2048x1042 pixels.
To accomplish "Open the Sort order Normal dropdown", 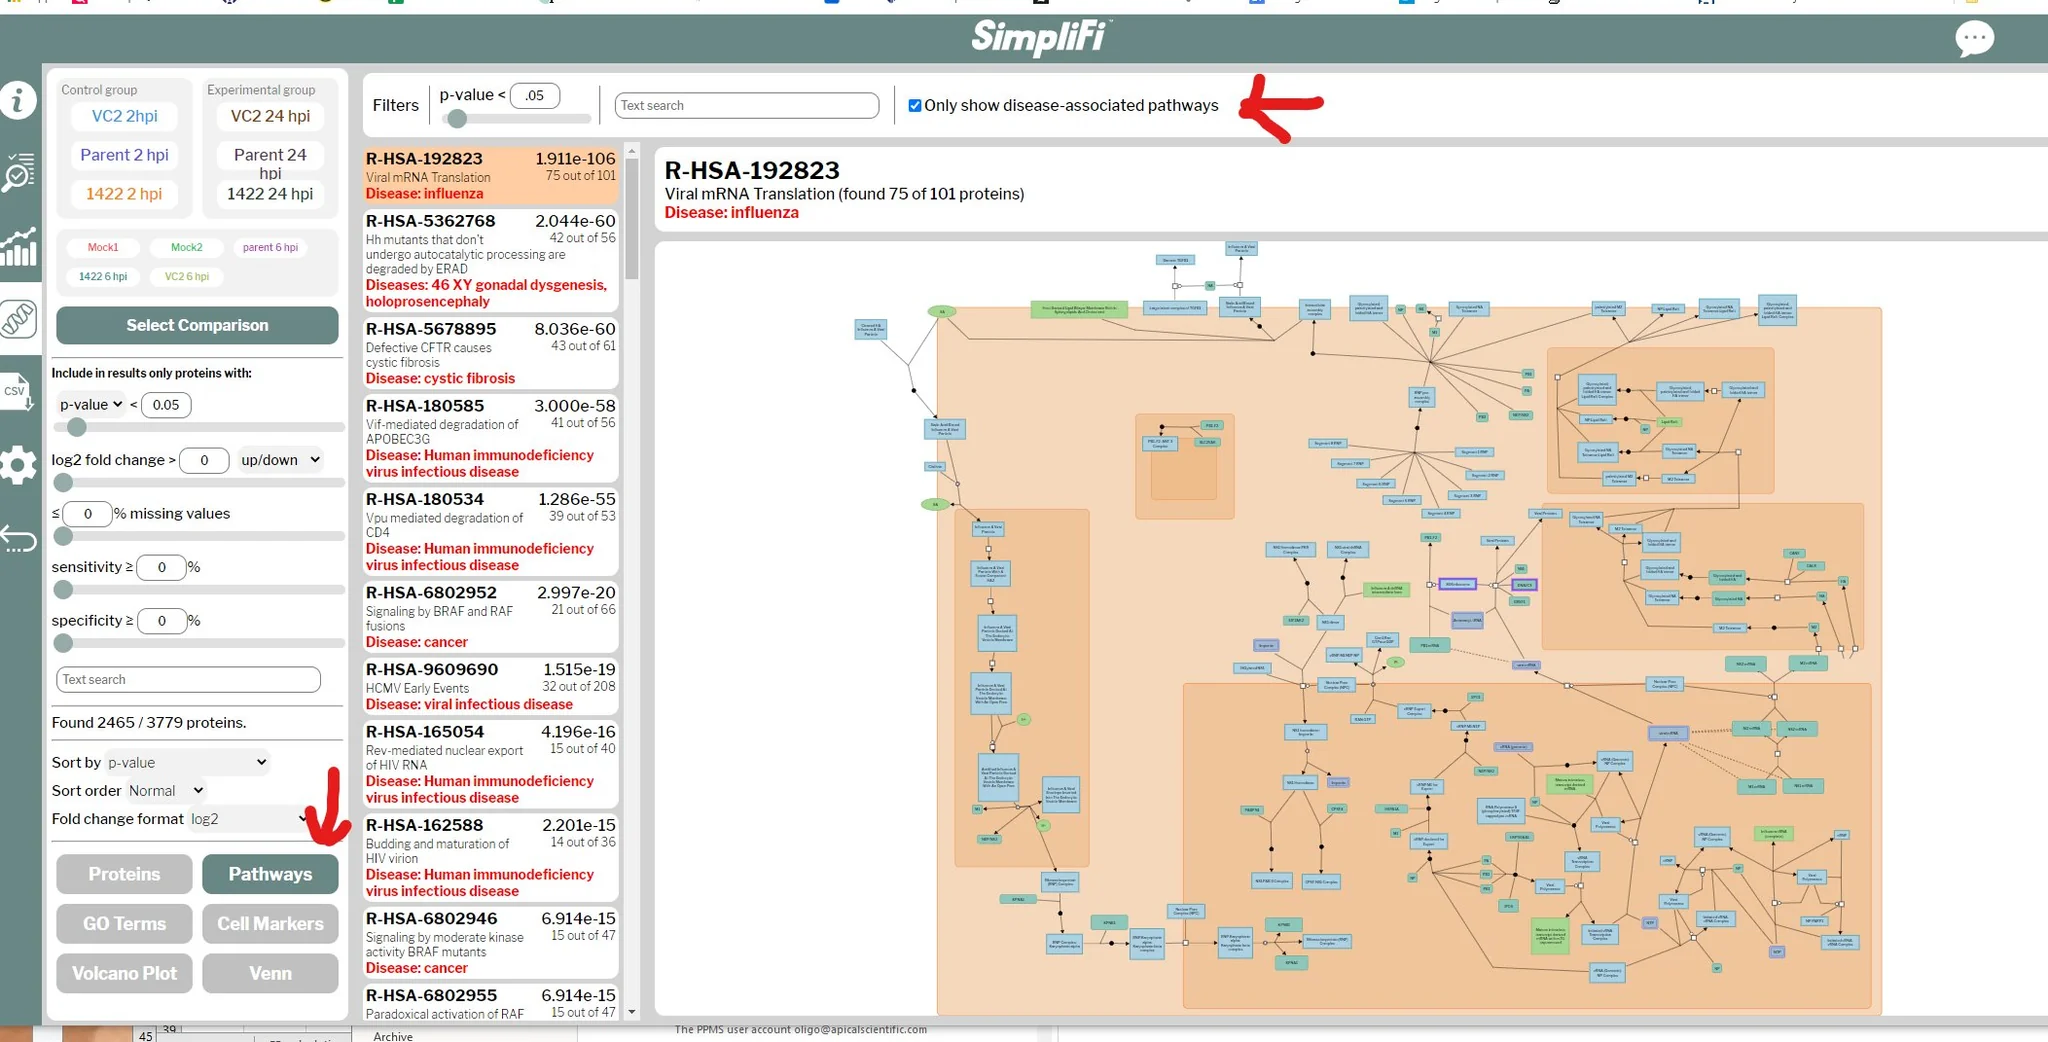I will 166,790.
